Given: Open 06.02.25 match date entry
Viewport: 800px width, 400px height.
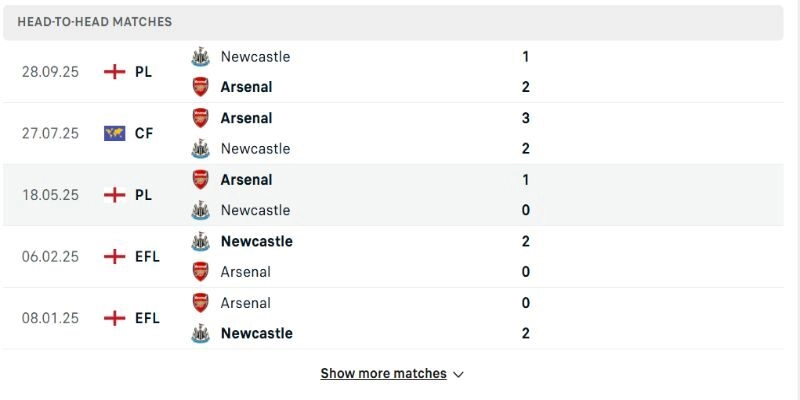Looking at the screenshot, I should [x=50, y=257].
